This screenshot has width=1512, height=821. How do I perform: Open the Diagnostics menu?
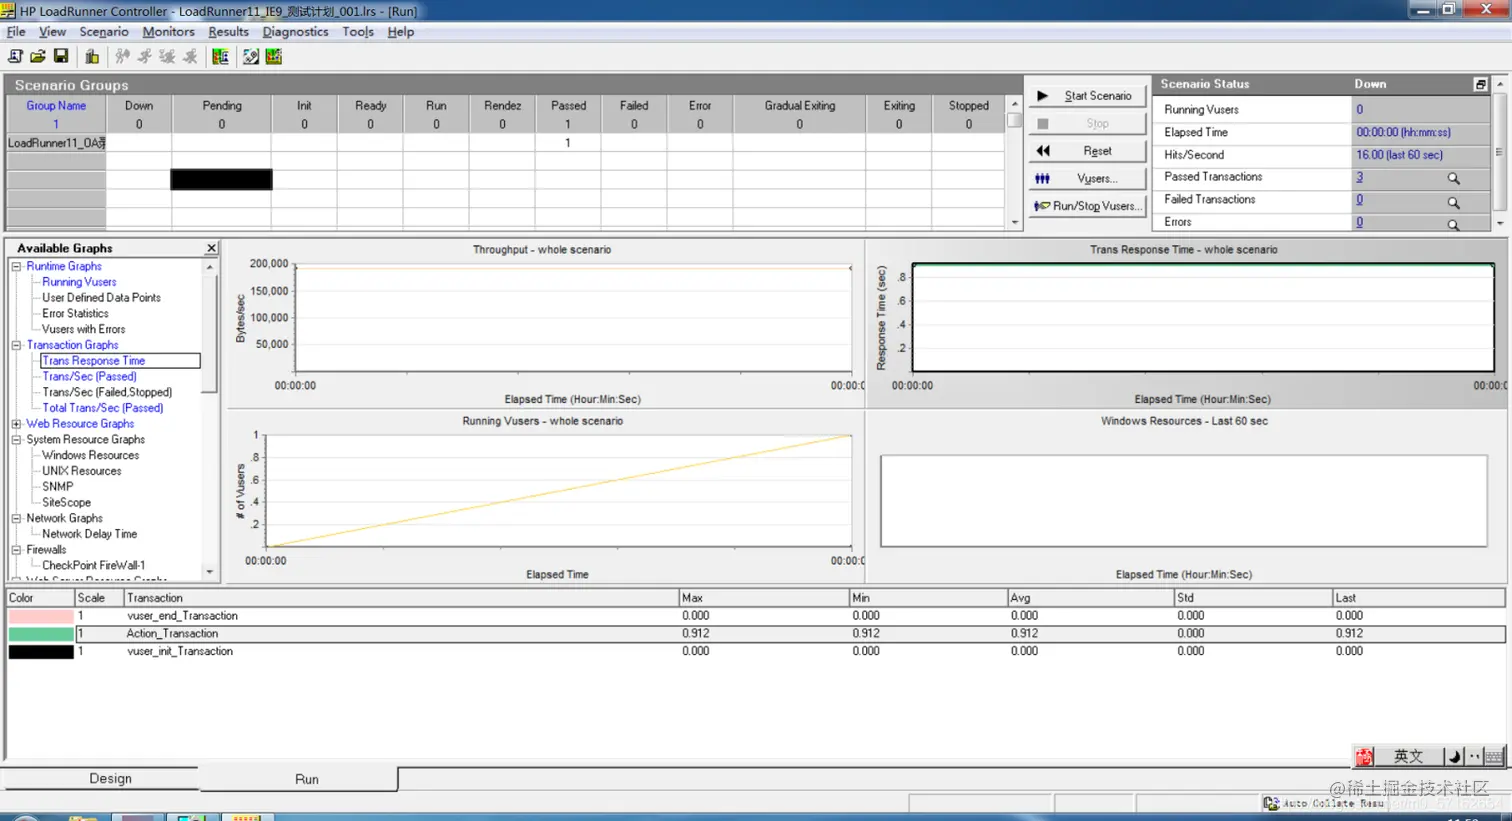(295, 32)
